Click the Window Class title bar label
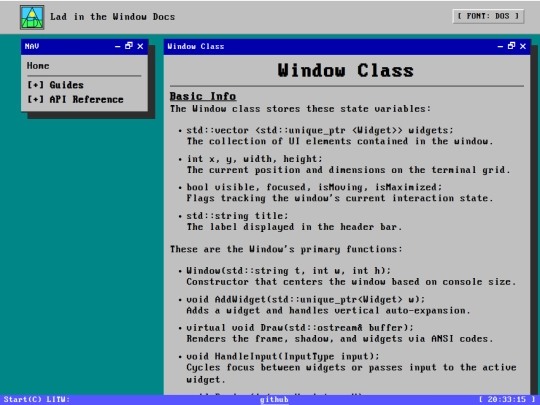The image size is (540, 405). click(x=196, y=46)
